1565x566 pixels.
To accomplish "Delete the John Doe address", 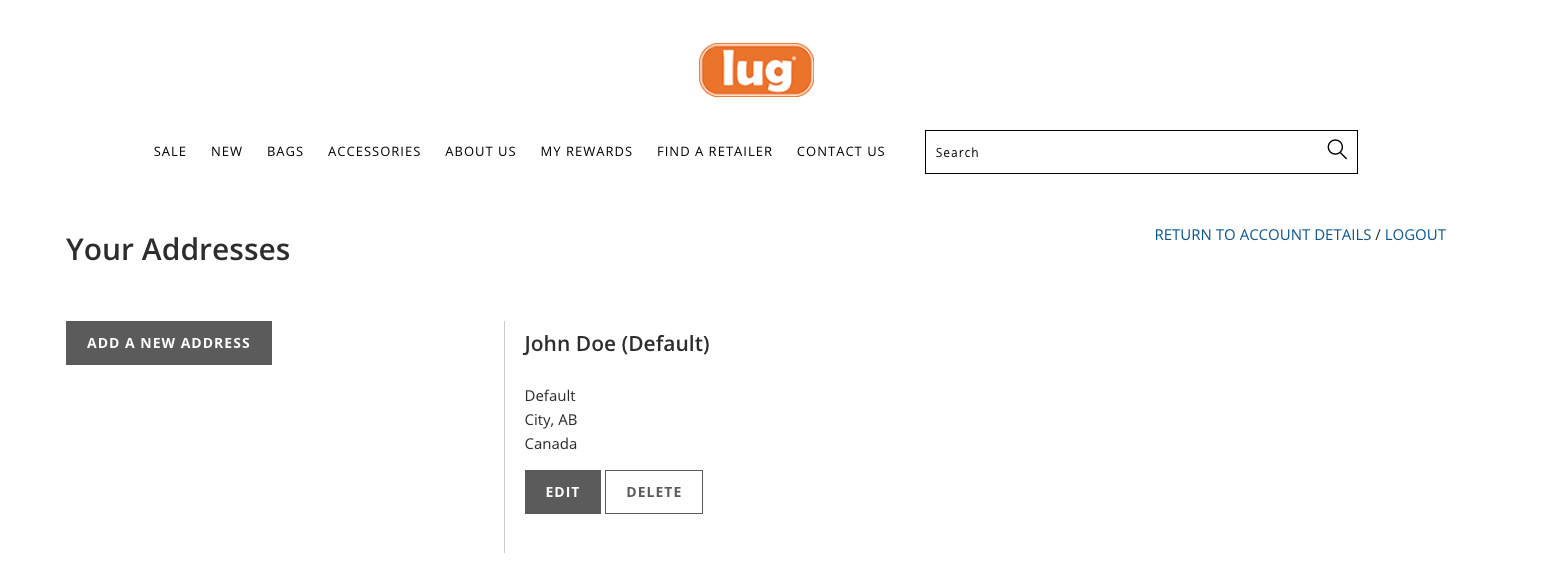I will pos(654,492).
